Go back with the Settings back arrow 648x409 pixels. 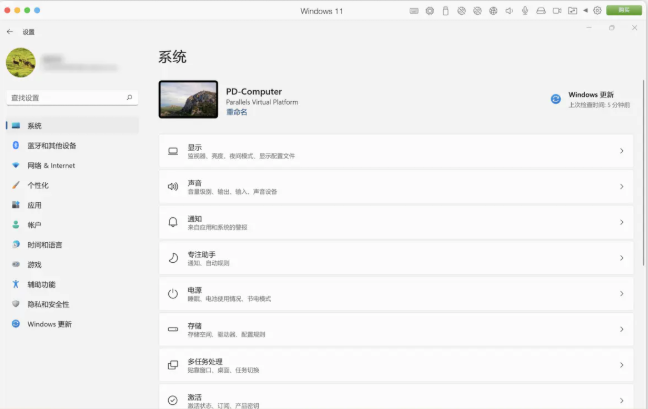click(x=10, y=32)
